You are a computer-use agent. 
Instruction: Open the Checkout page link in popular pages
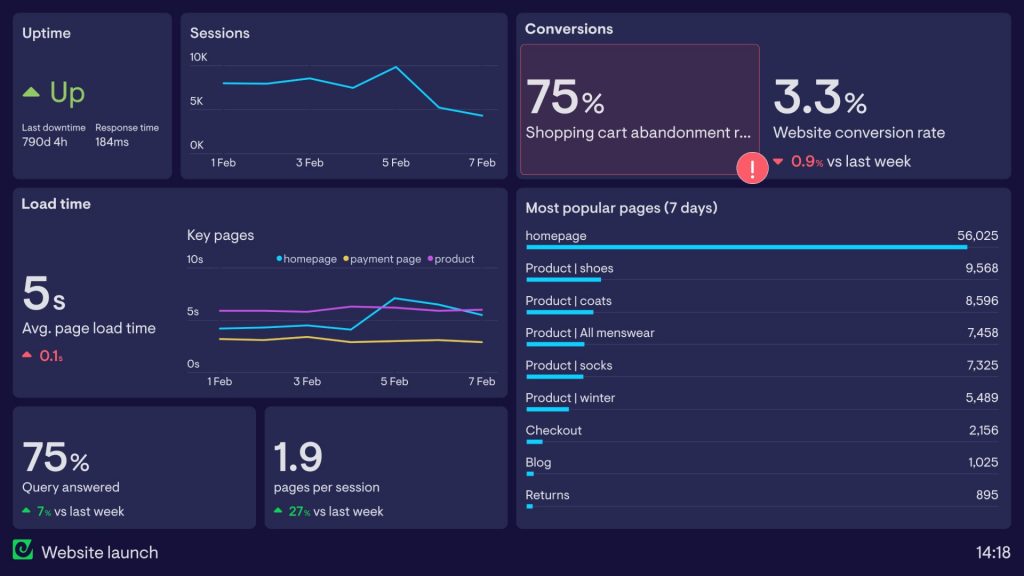click(x=553, y=430)
